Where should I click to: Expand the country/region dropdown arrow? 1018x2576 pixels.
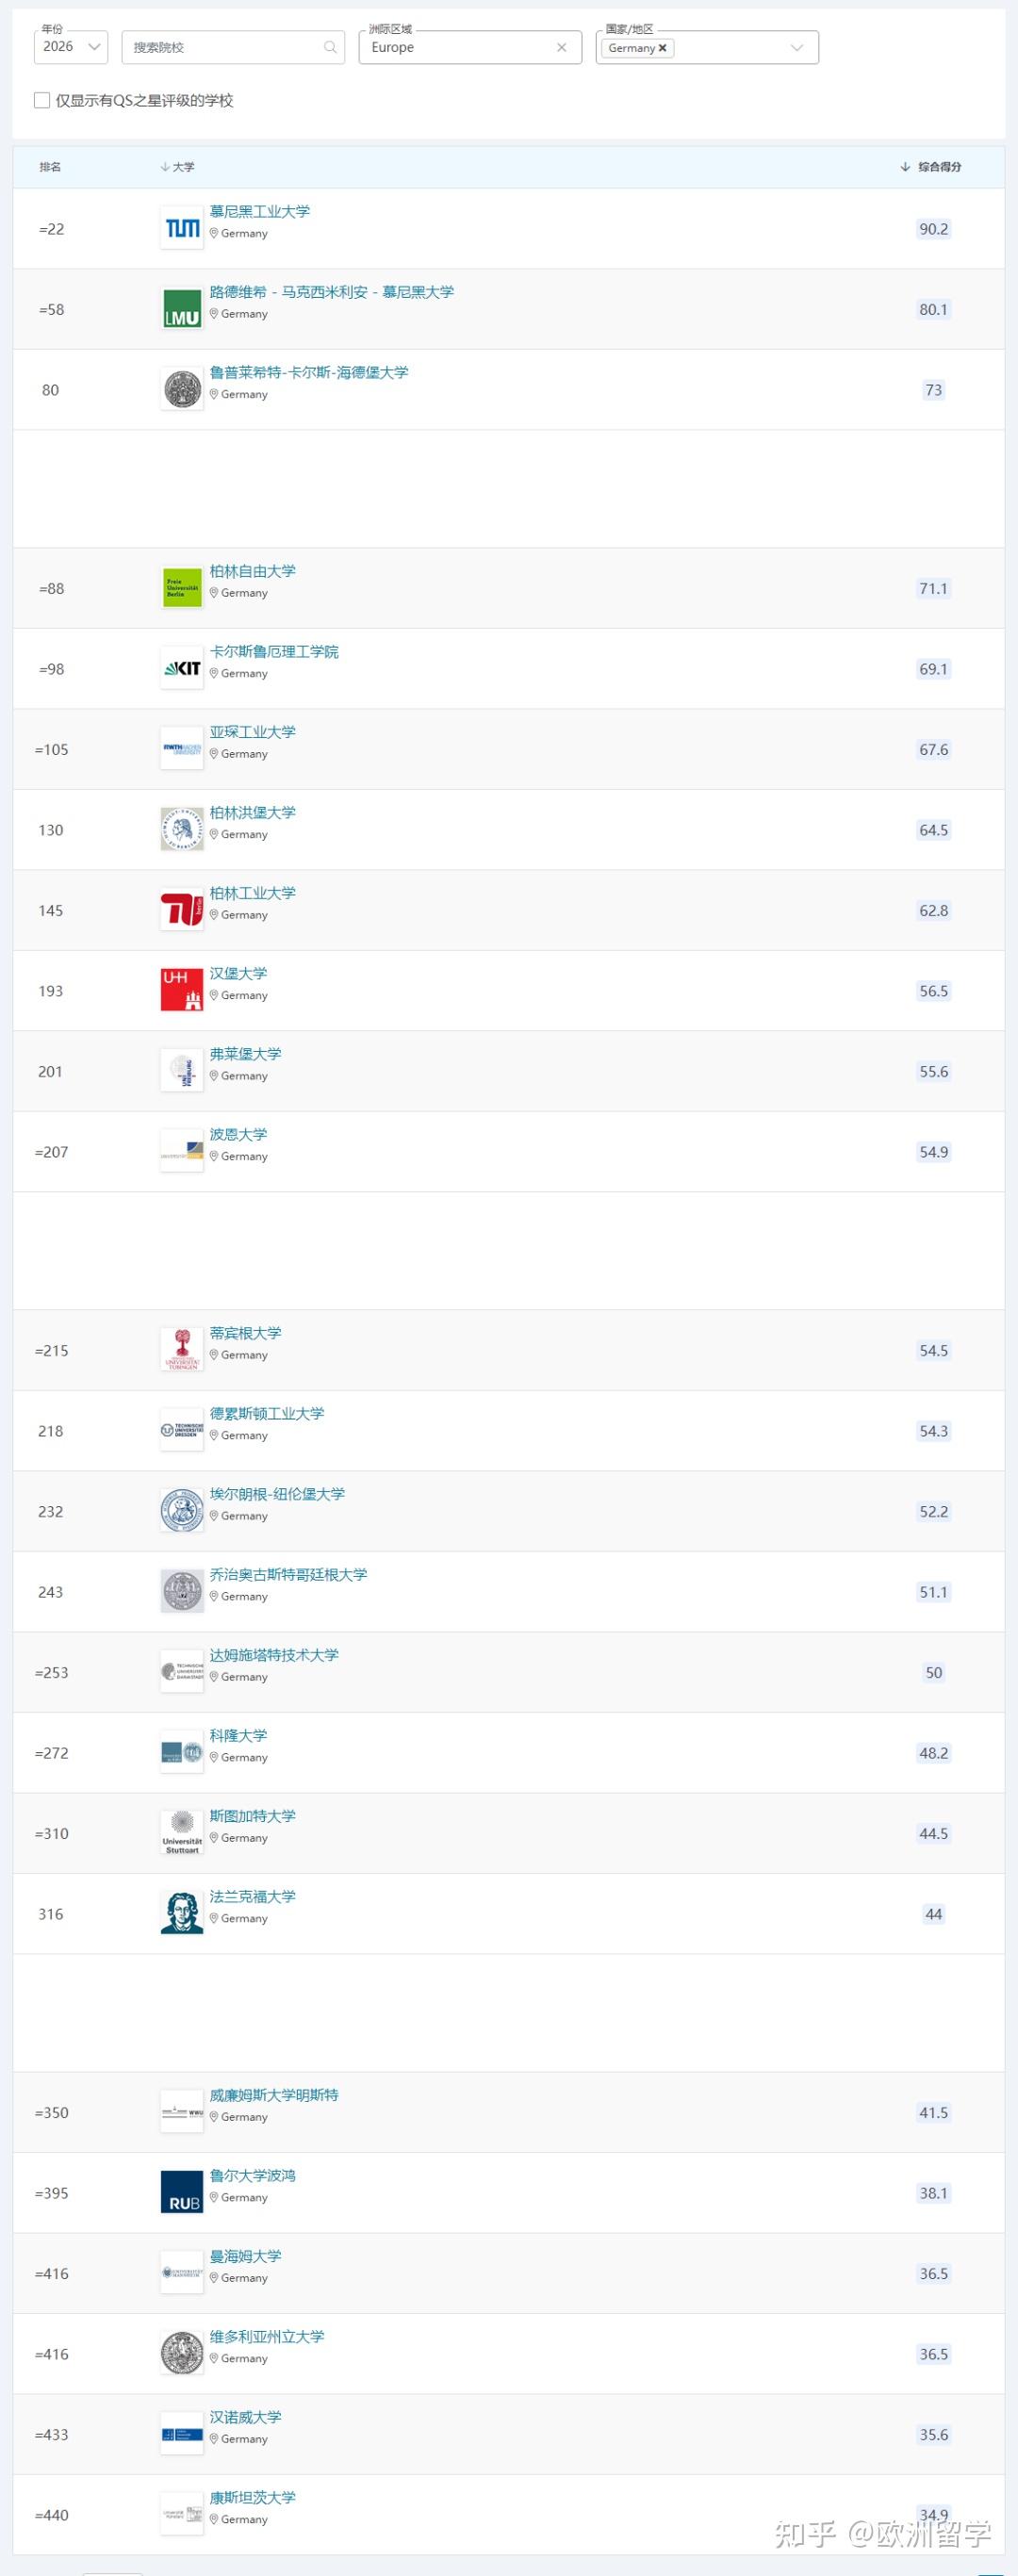pyautogui.click(x=796, y=48)
